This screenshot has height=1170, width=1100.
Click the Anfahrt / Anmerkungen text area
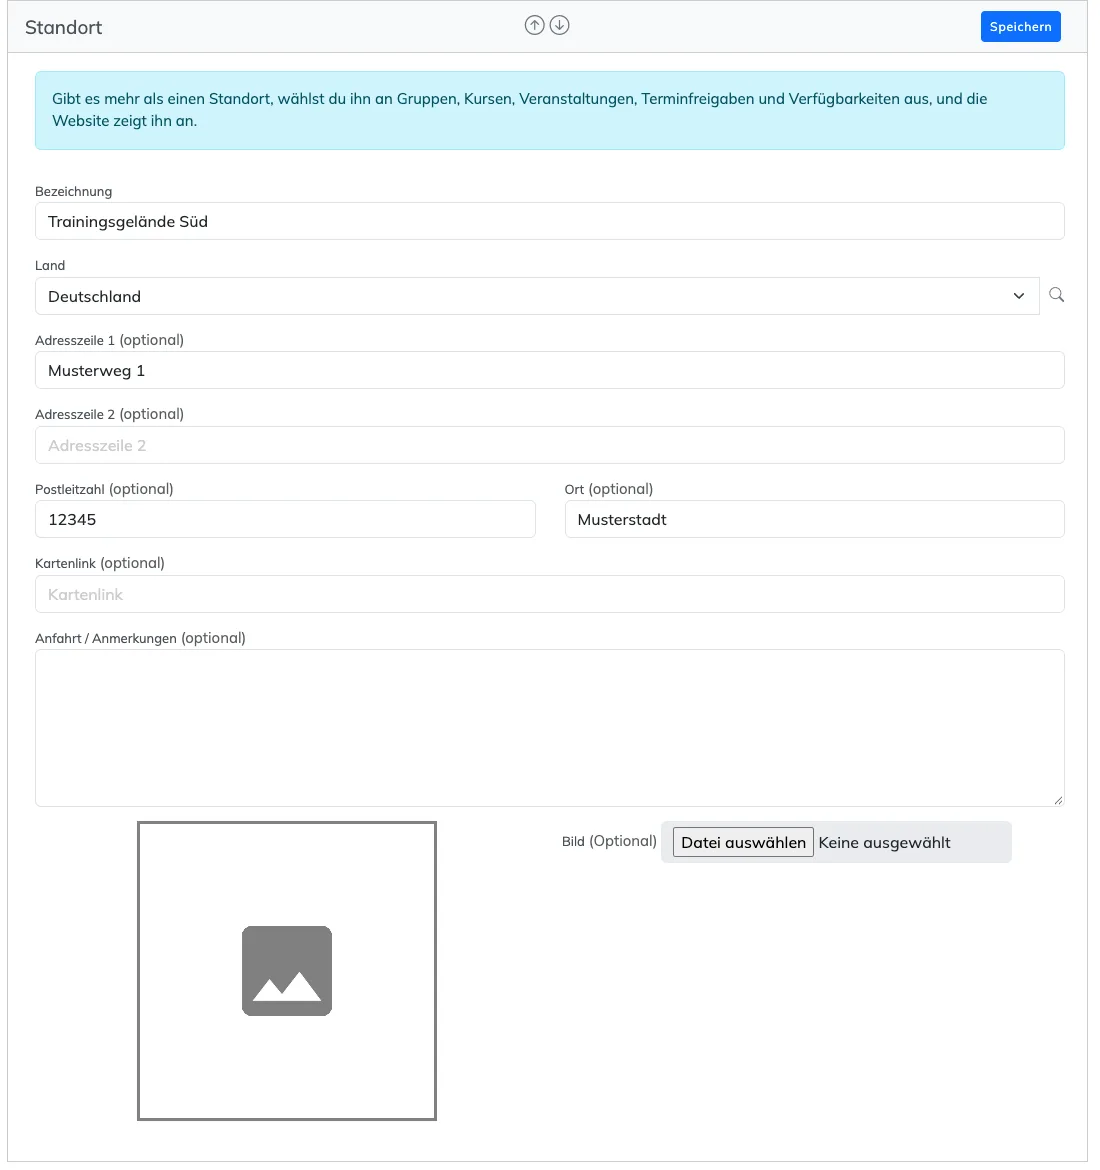(549, 728)
